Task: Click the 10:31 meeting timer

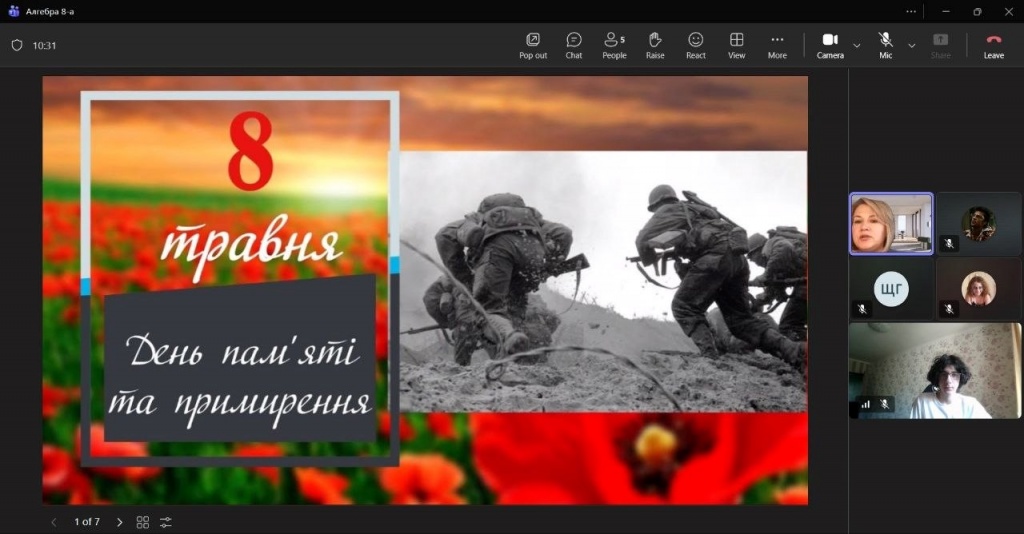Action: (x=44, y=46)
